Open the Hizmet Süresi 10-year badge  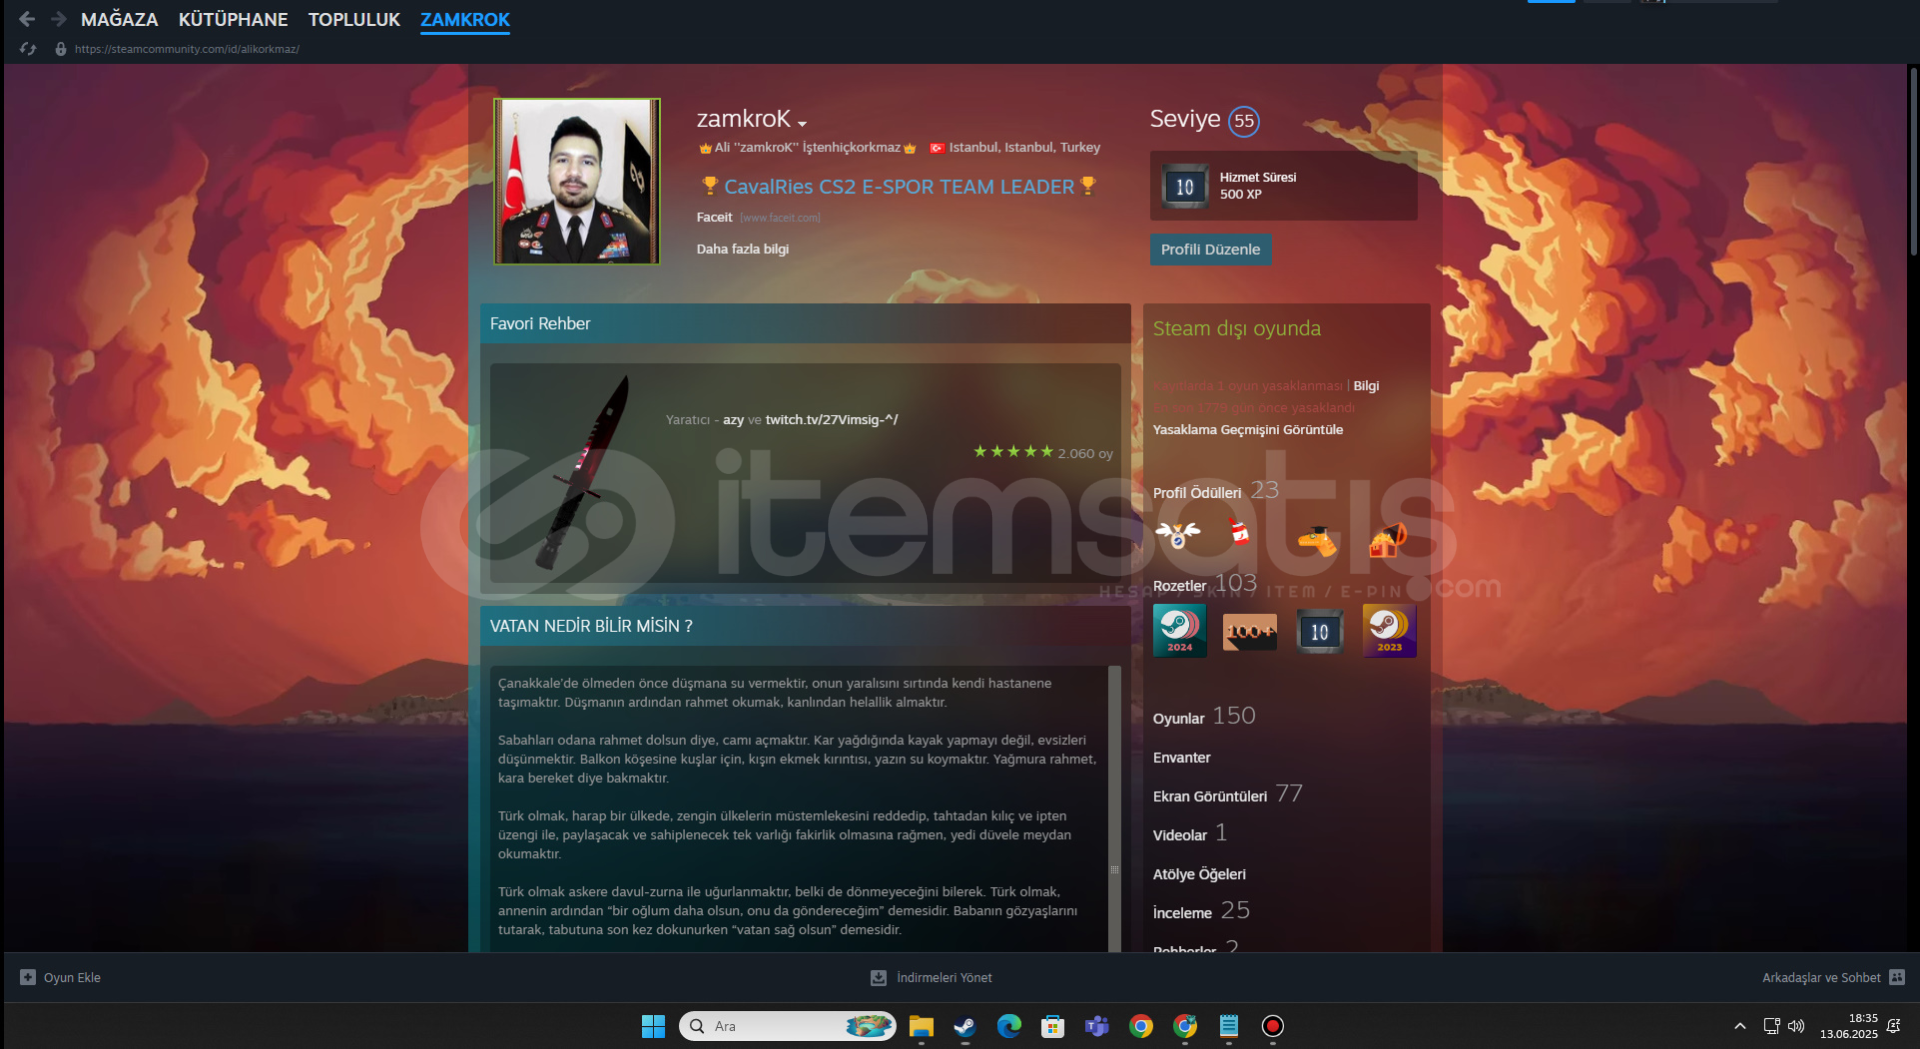pyautogui.click(x=1185, y=186)
